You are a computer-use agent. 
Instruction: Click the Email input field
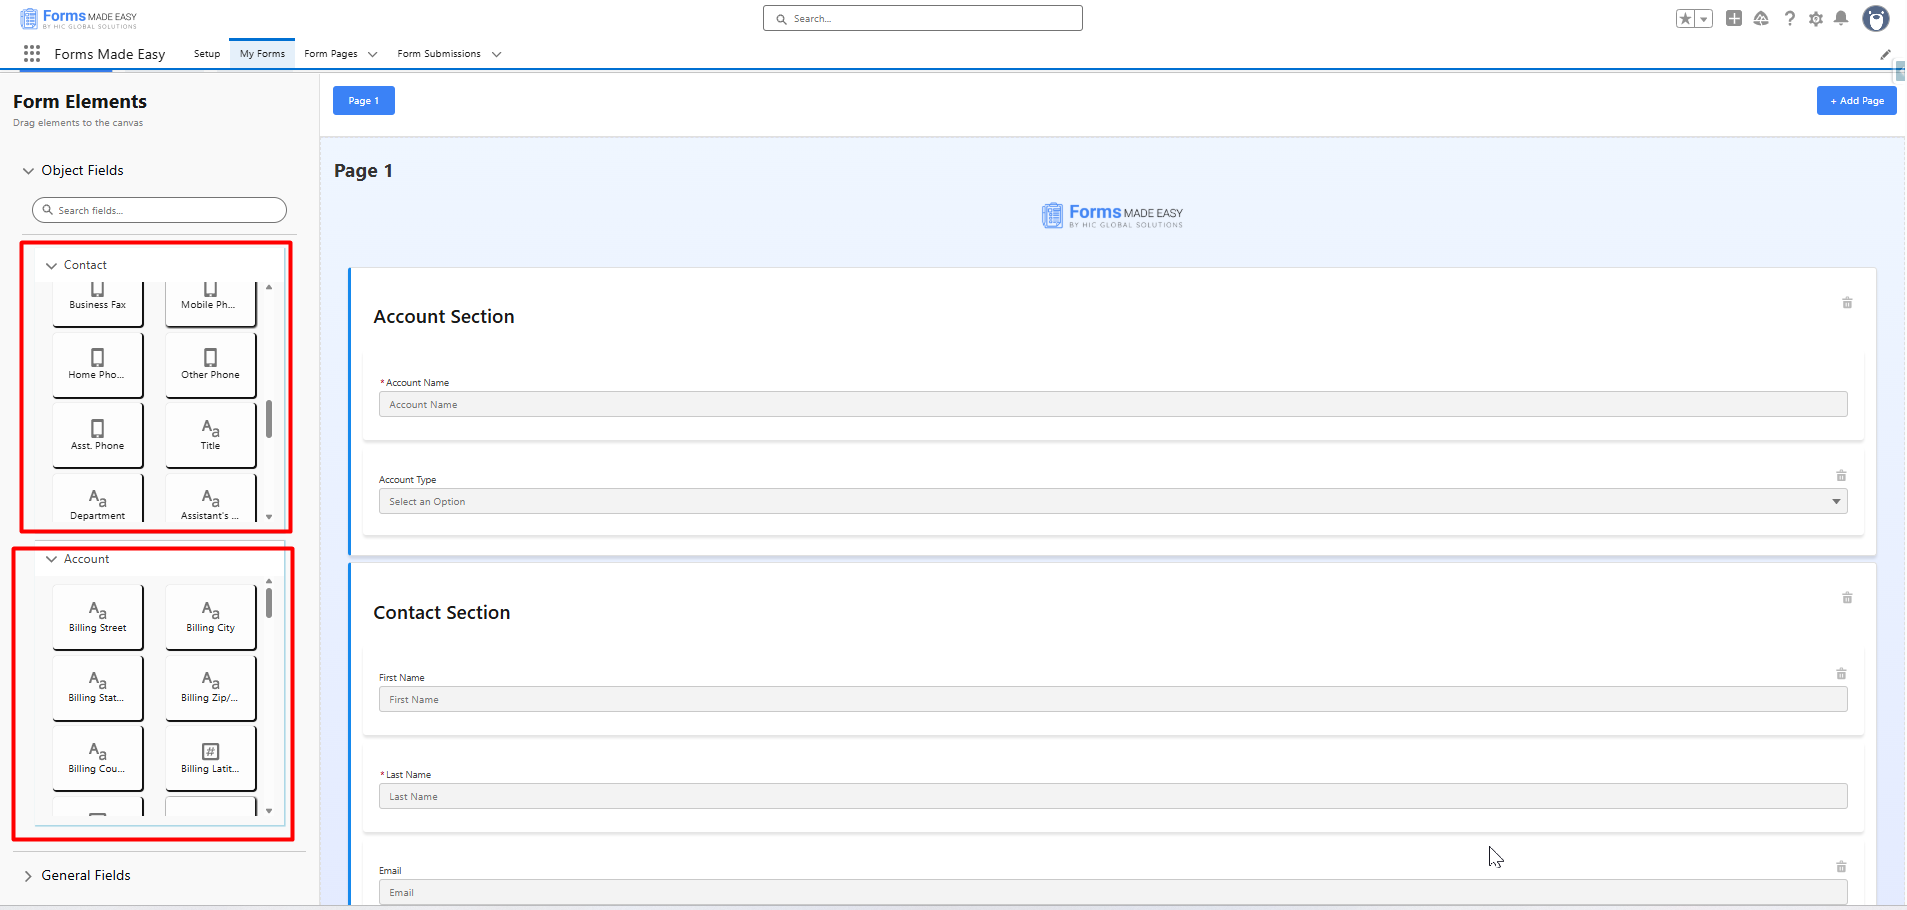click(x=1113, y=892)
